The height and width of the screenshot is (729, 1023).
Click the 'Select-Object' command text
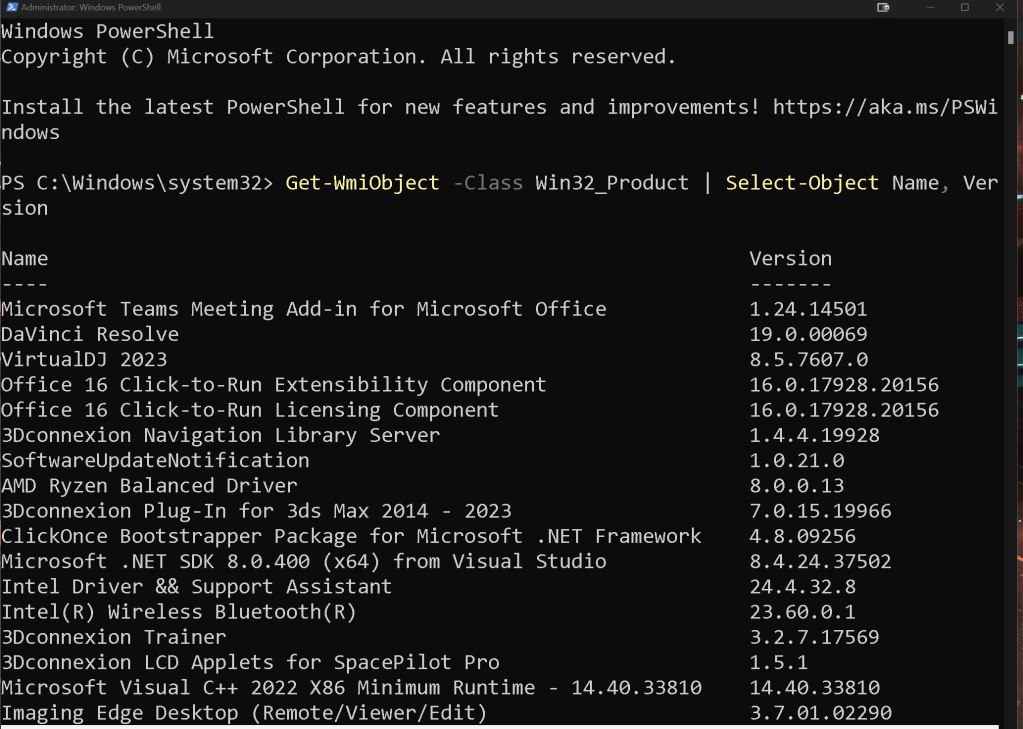802,183
